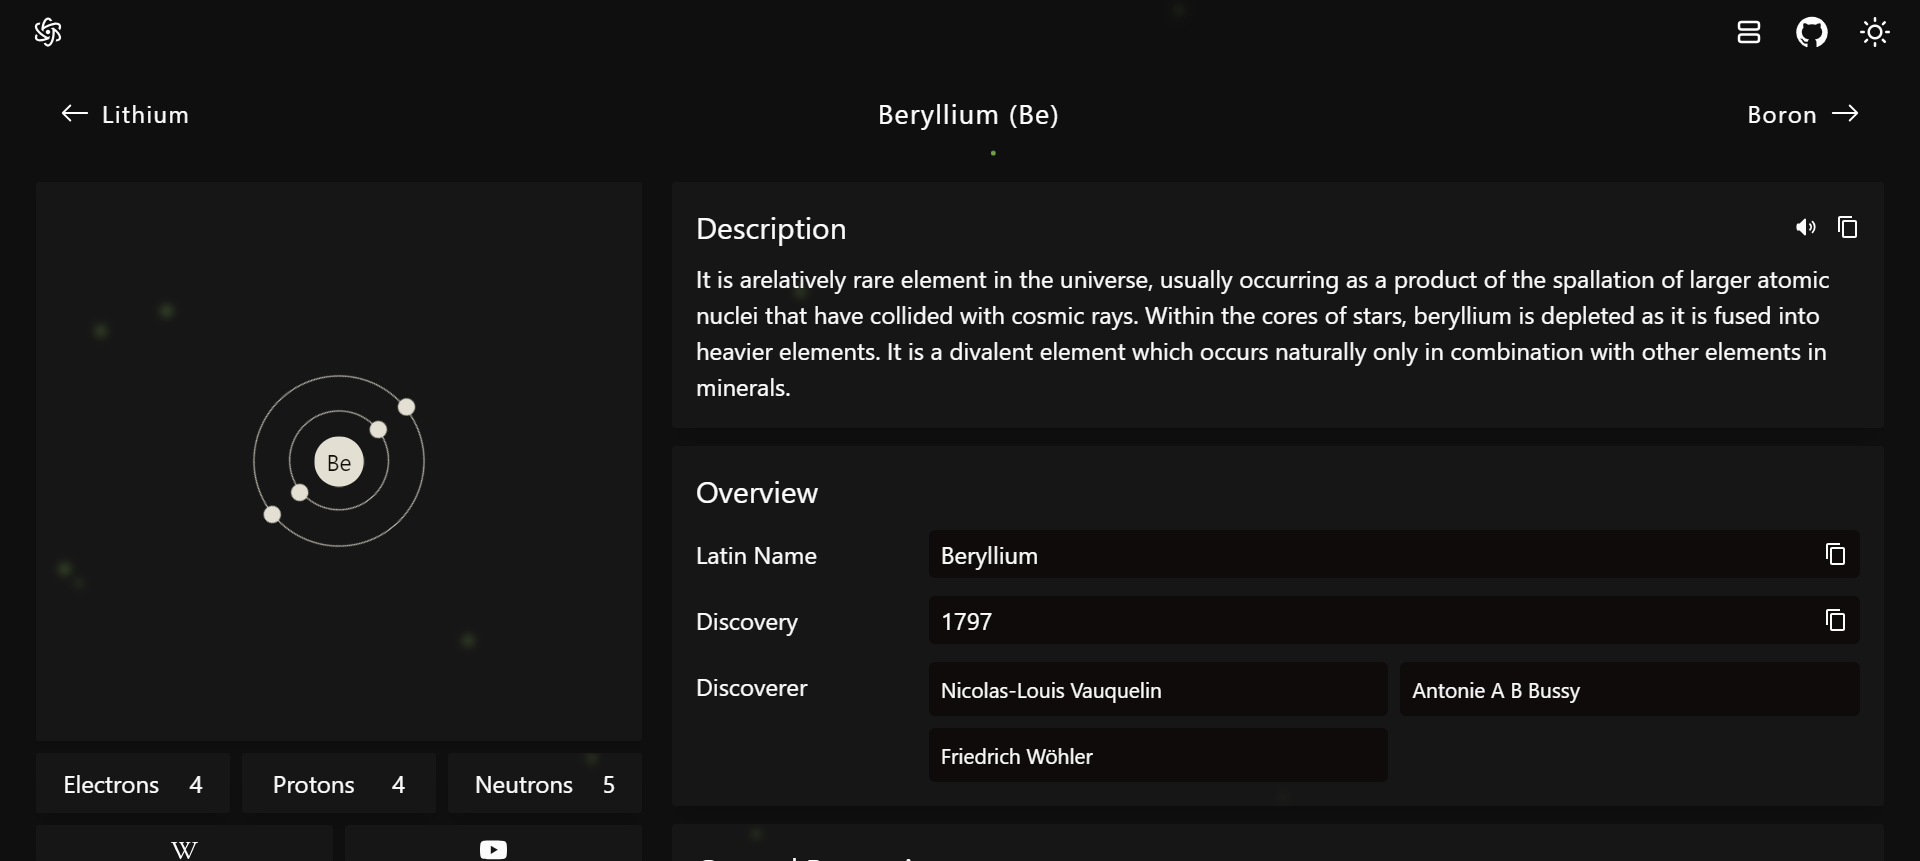This screenshot has width=1920, height=861.
Task: Click the Beryllium Latin Name field
Action: (x=1370, y=555)
